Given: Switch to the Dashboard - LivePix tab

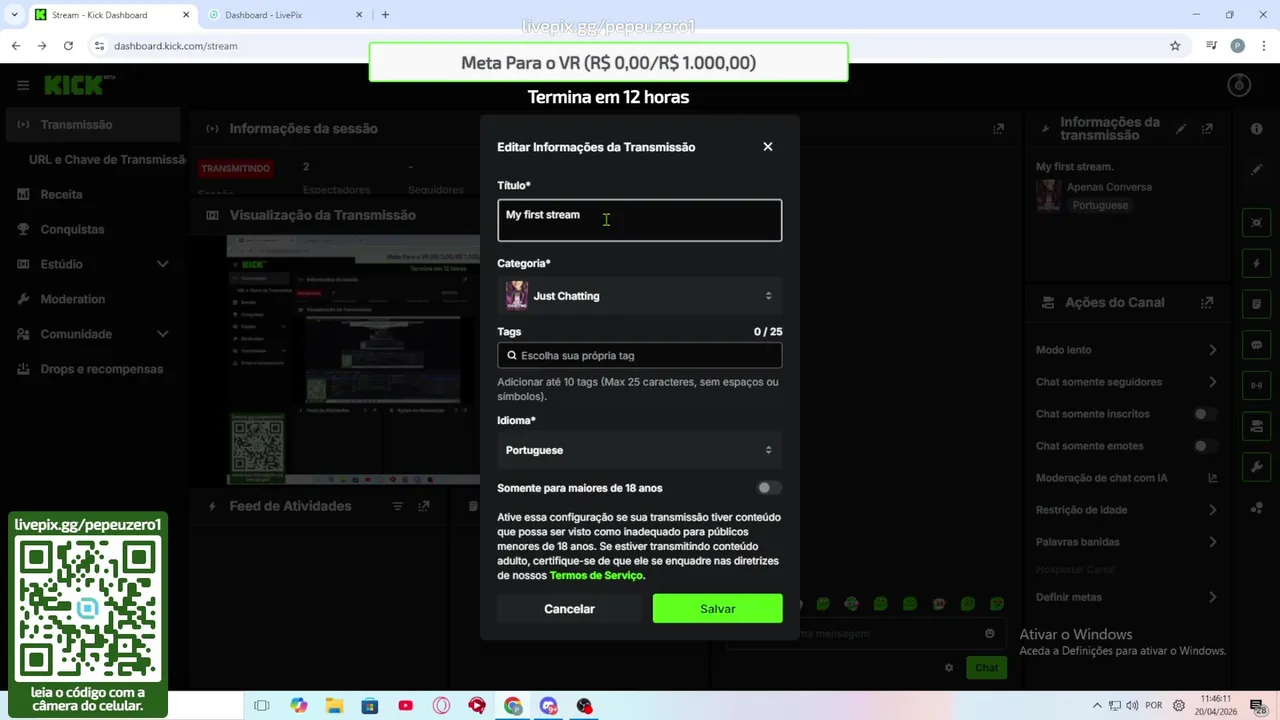Looking at the screenshot, I should click(x=285, y=15).
